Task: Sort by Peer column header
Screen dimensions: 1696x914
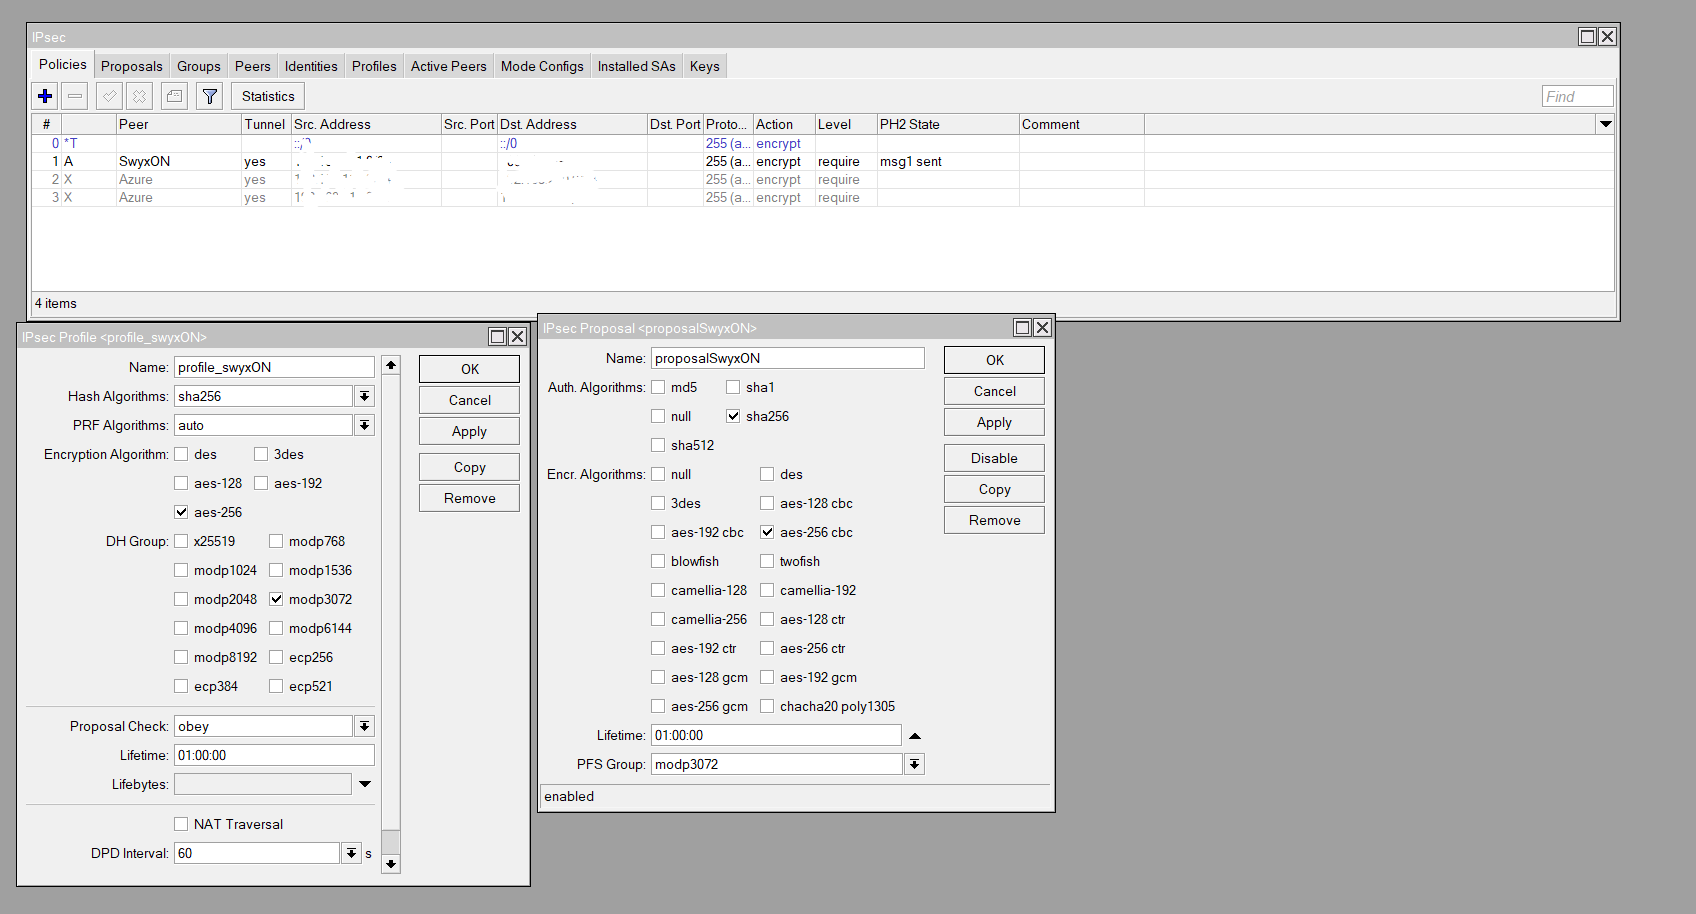Action: click(x=179, y=124)
